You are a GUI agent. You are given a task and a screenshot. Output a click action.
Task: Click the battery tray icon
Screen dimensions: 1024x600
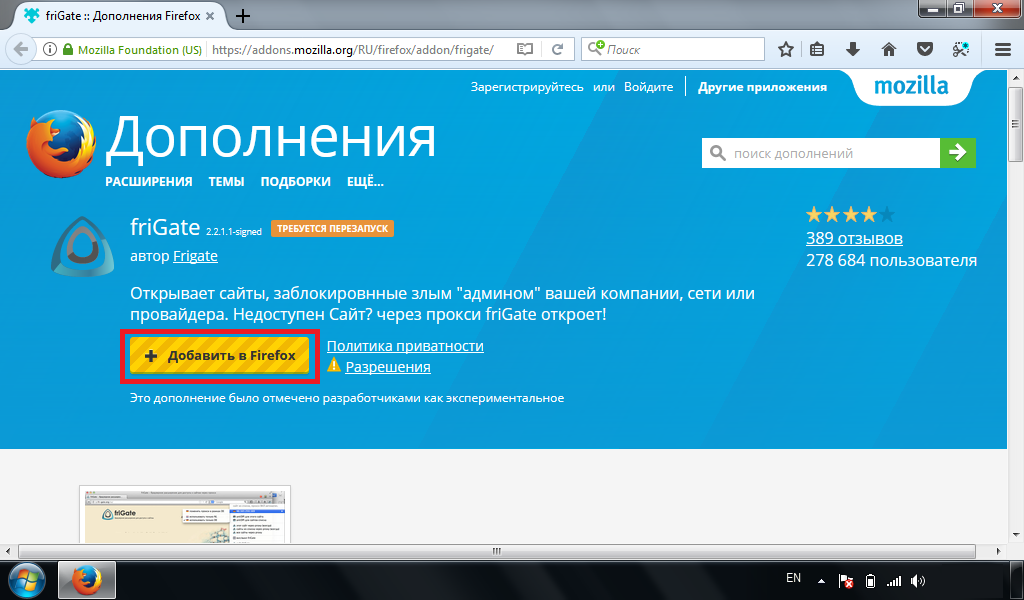tap(870, 581)
